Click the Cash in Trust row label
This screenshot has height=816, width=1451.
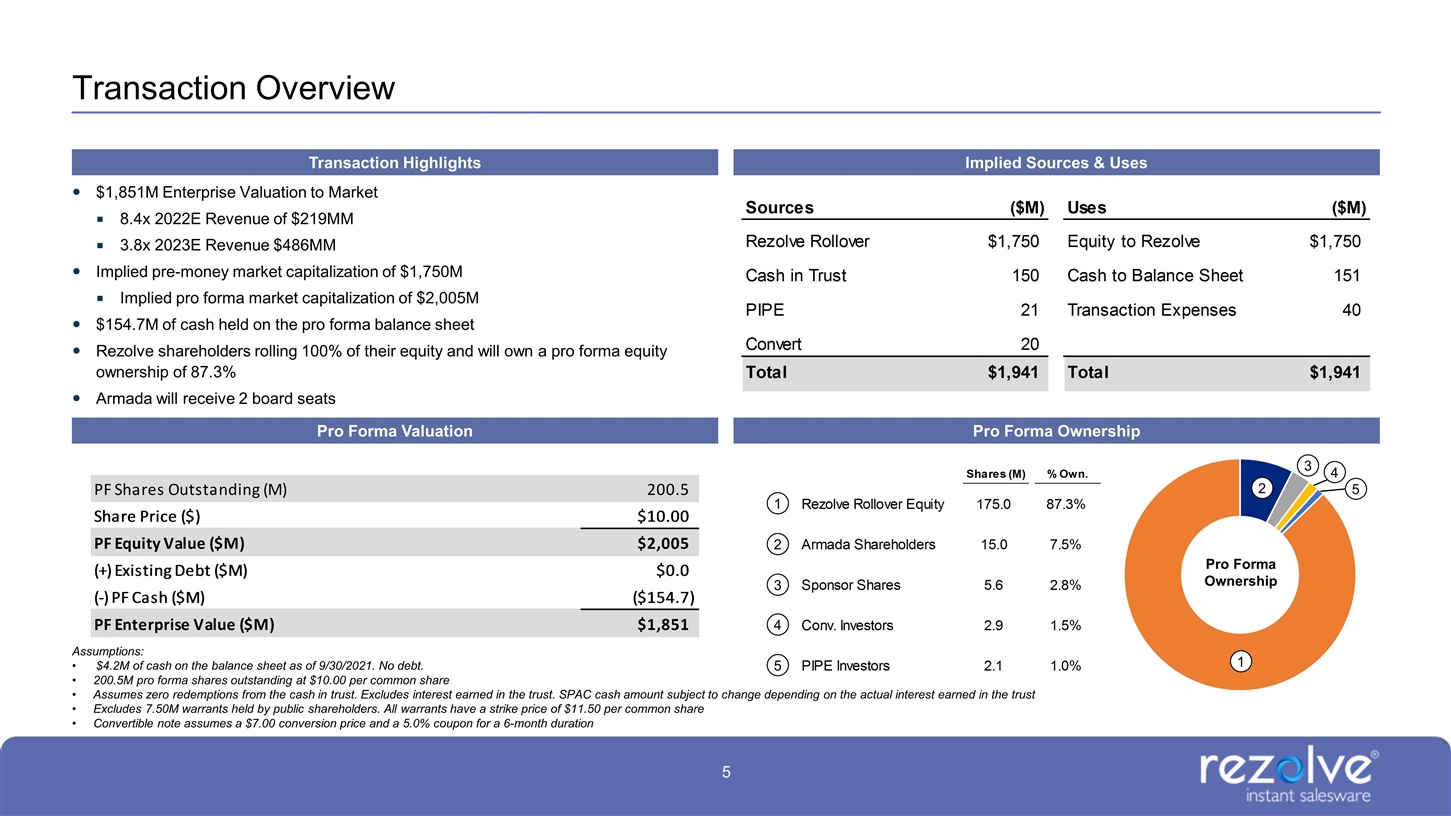(x=796, y=276)
